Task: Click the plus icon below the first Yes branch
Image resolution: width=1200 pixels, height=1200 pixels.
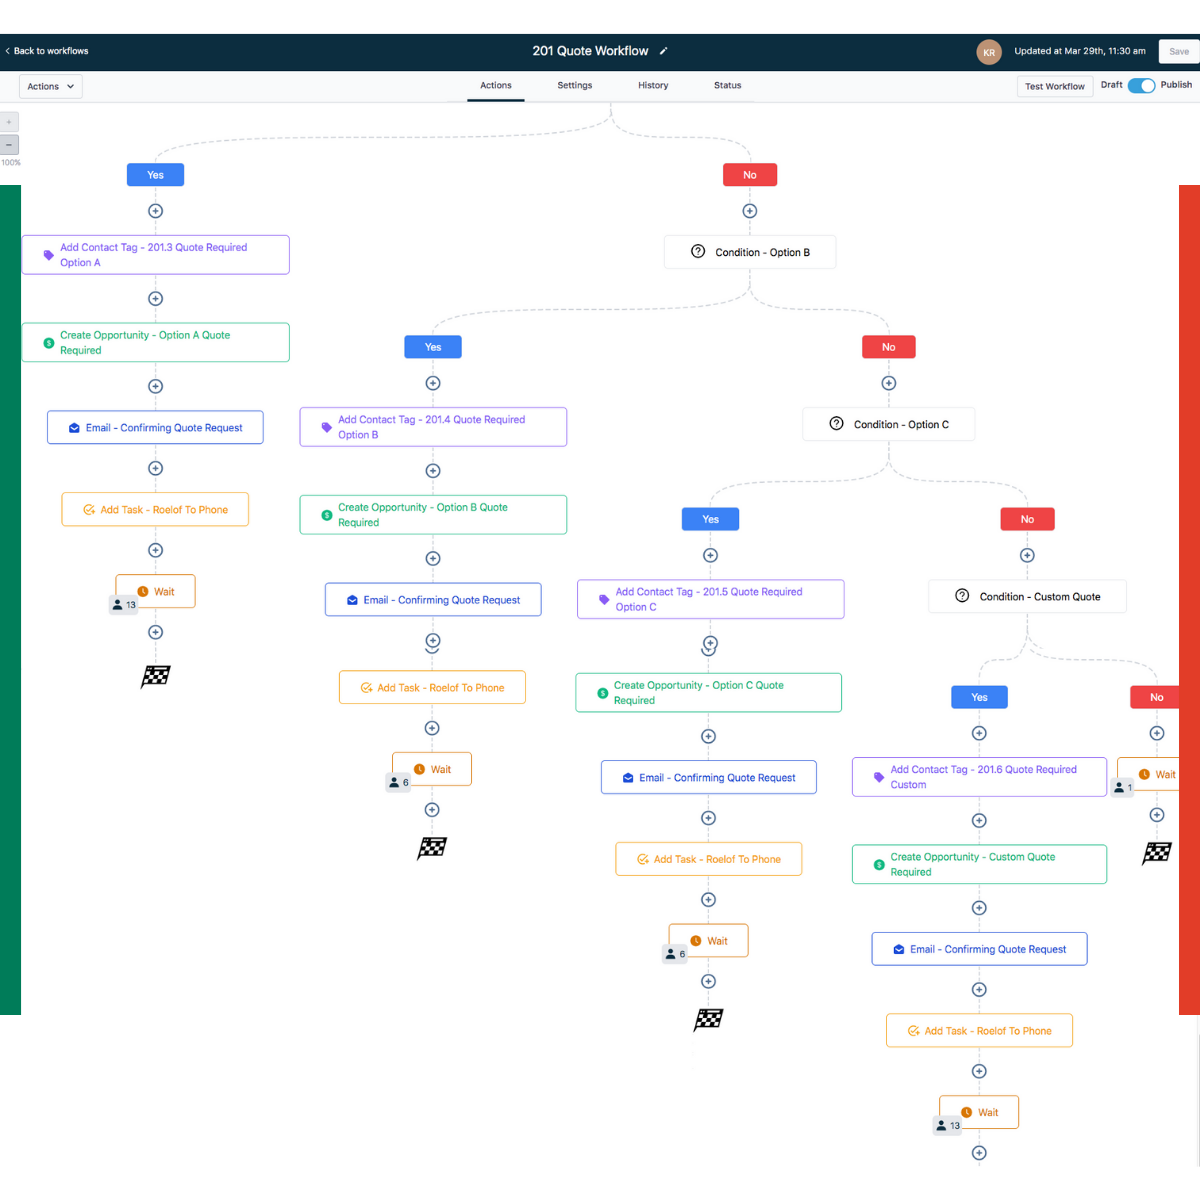Action: 155,211
